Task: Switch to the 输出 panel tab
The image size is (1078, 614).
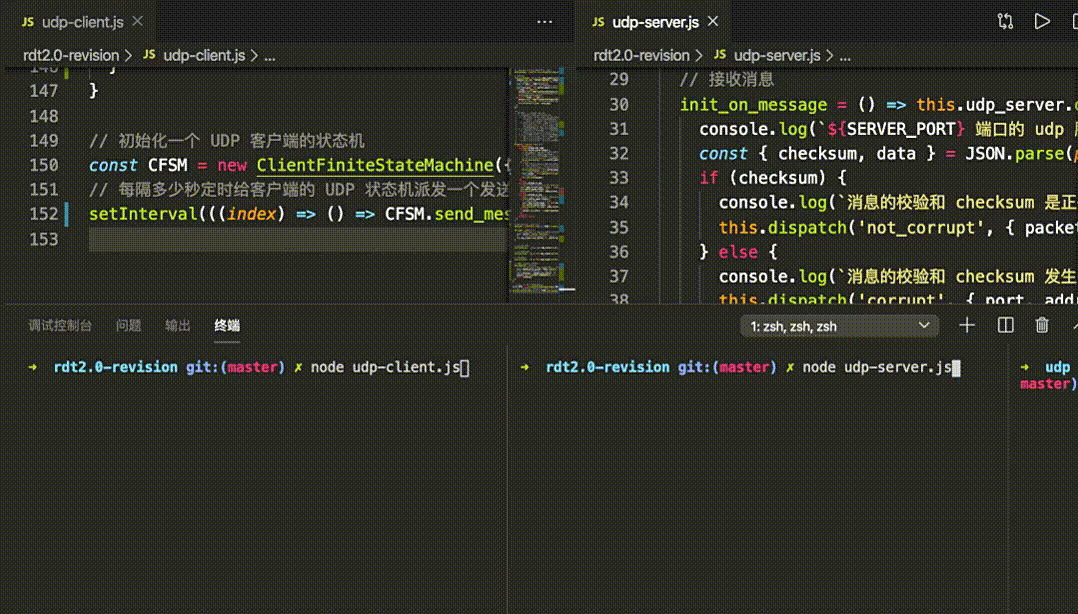Action: tap(178, 325)
